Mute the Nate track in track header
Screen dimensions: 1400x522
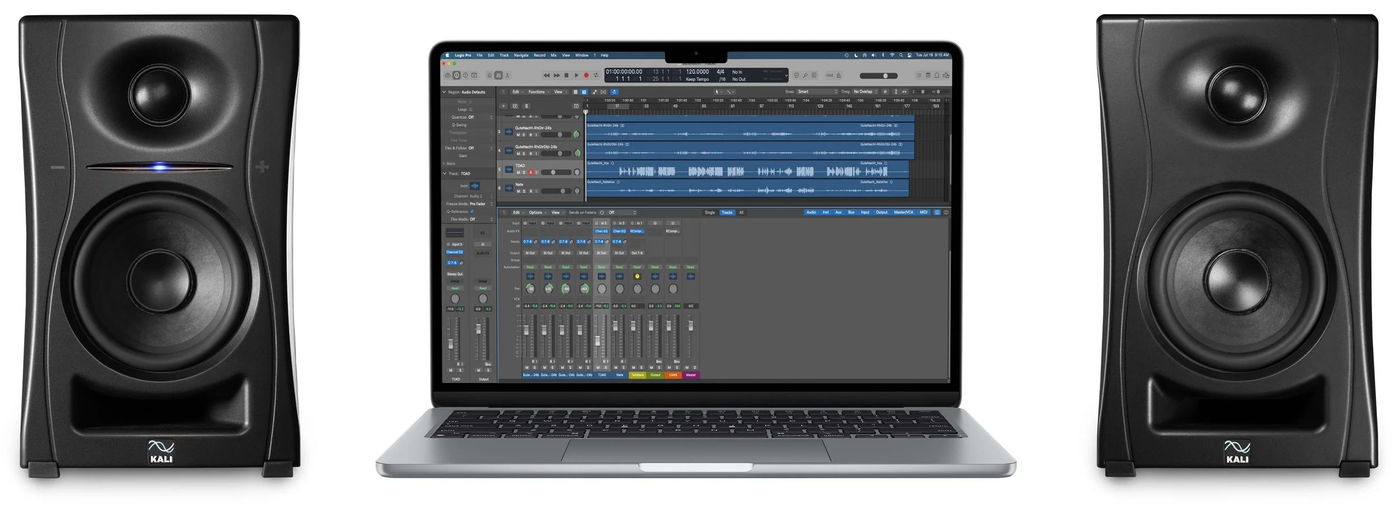518,191
